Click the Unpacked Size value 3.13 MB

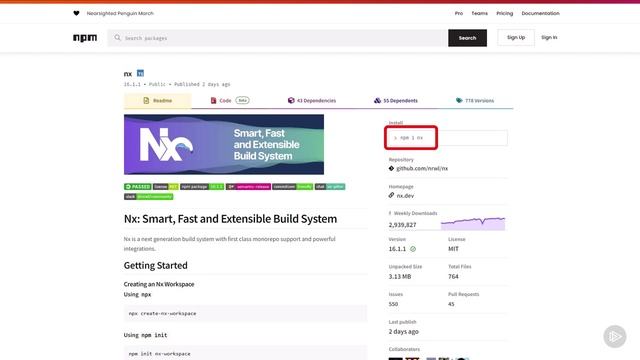pyautogui.click(x=400, y=276)
